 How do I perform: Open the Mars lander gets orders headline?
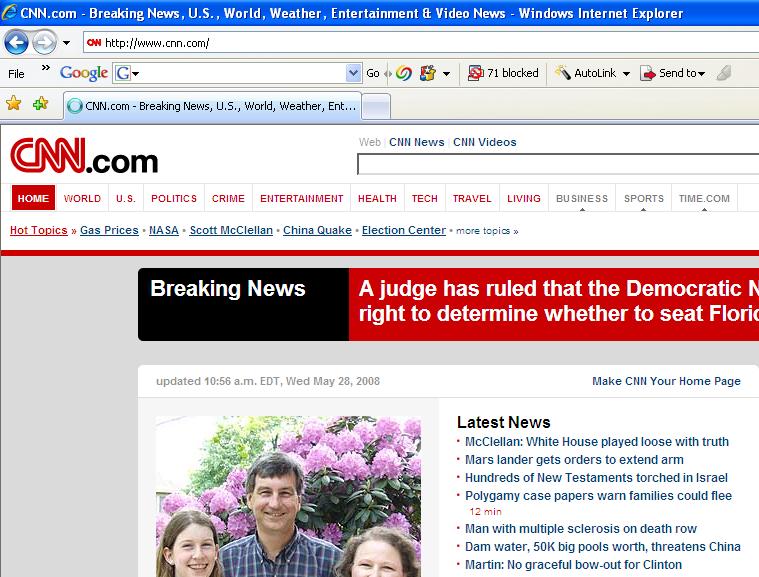click(x=574, y=460)
